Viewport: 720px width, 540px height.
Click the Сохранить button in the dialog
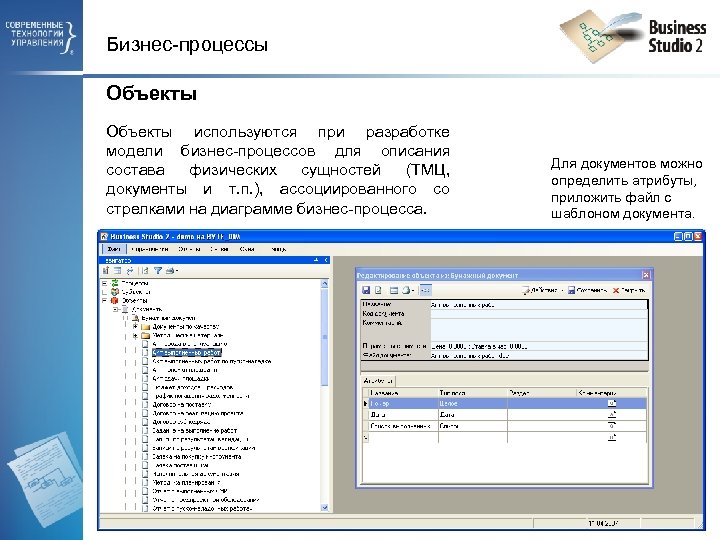click(587, 290)
